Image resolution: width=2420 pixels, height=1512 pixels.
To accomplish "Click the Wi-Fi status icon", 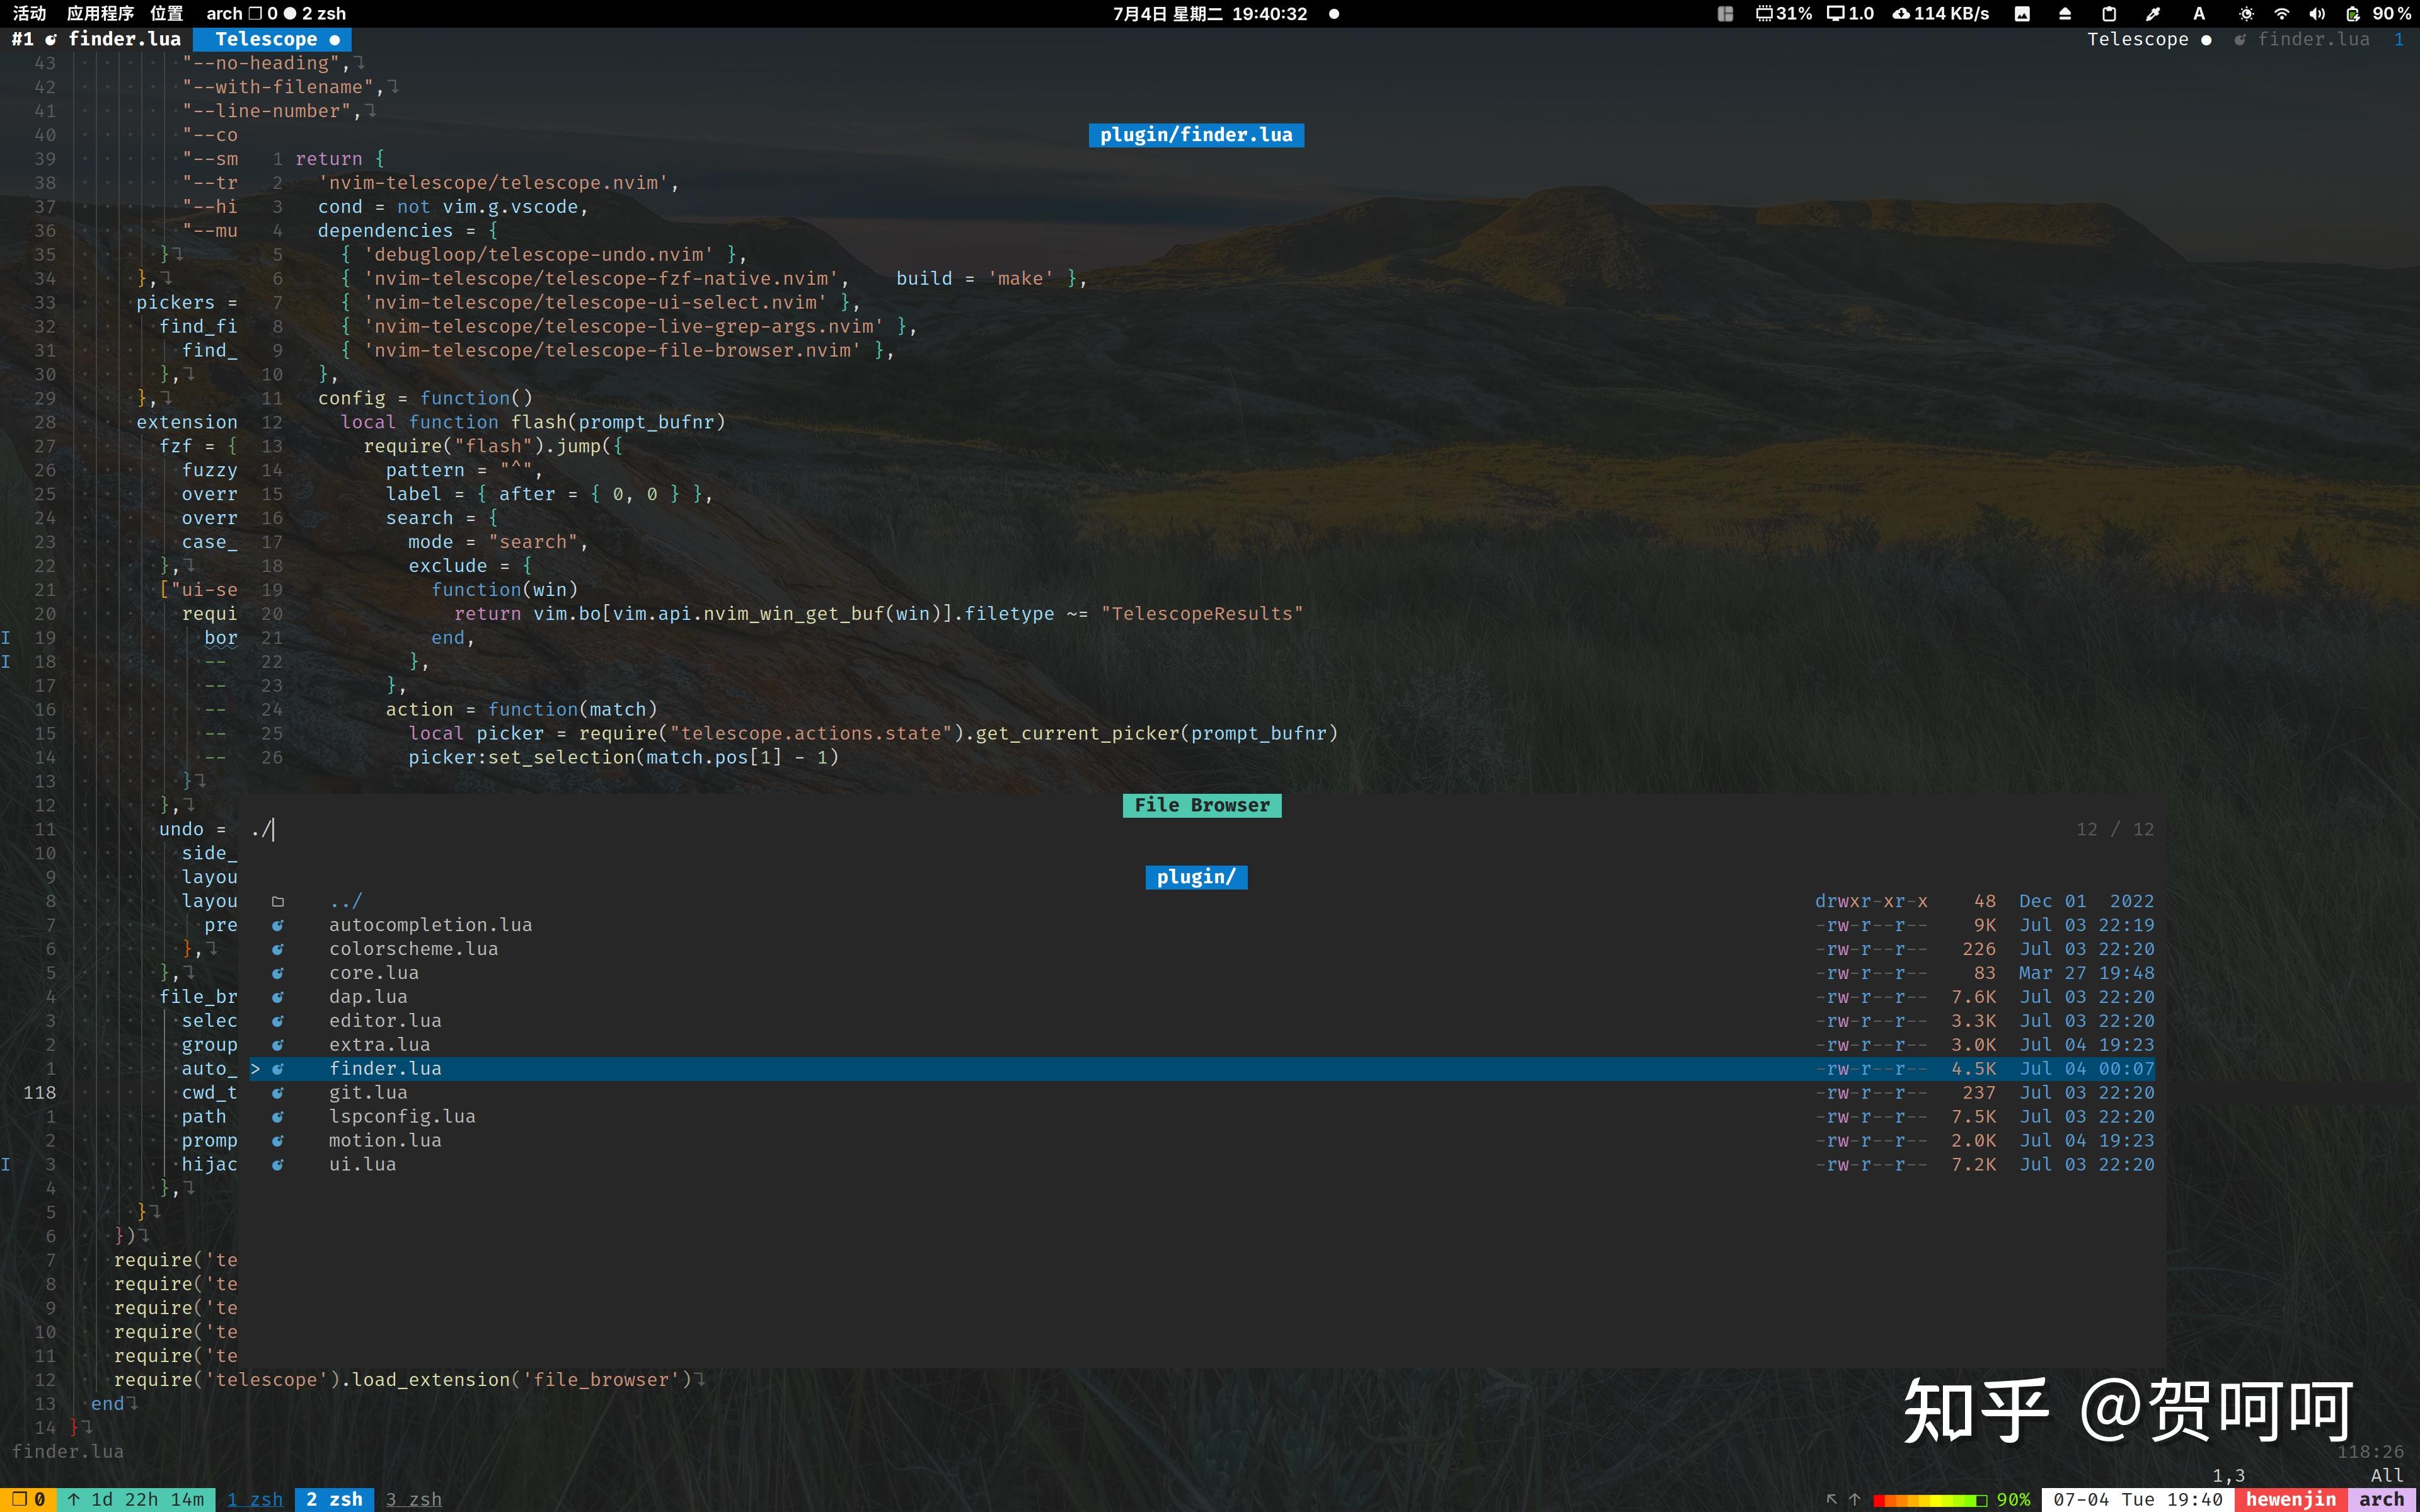I will pos(2282,14).
